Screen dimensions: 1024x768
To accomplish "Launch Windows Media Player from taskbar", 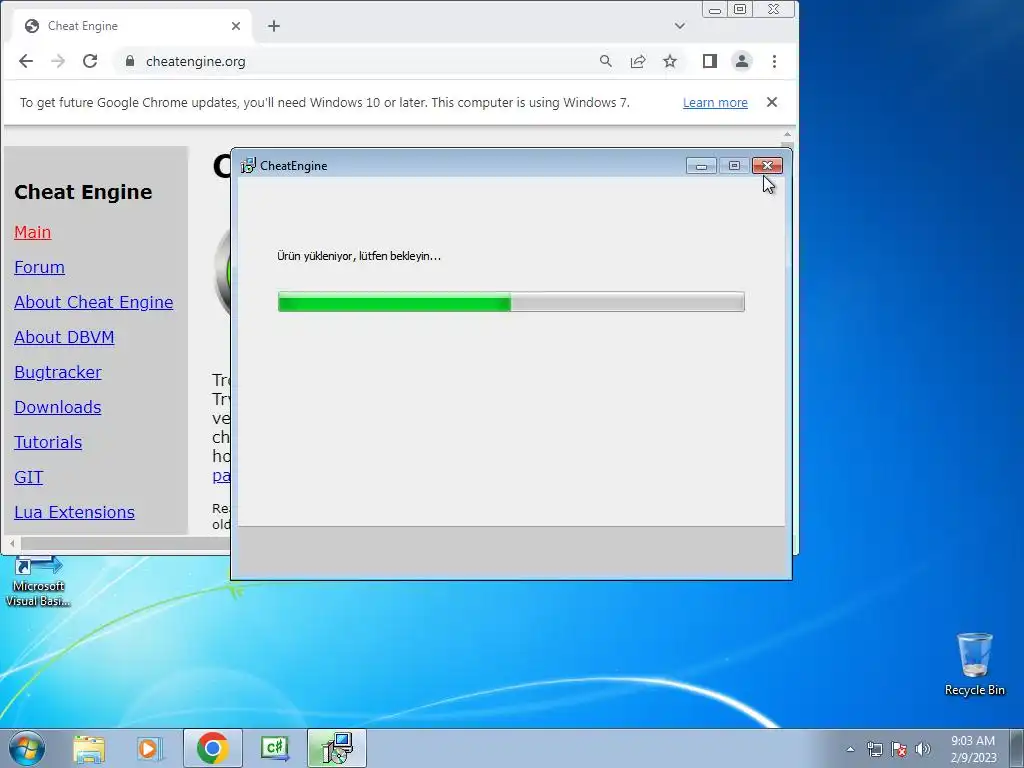I will (x=149, y=749).
